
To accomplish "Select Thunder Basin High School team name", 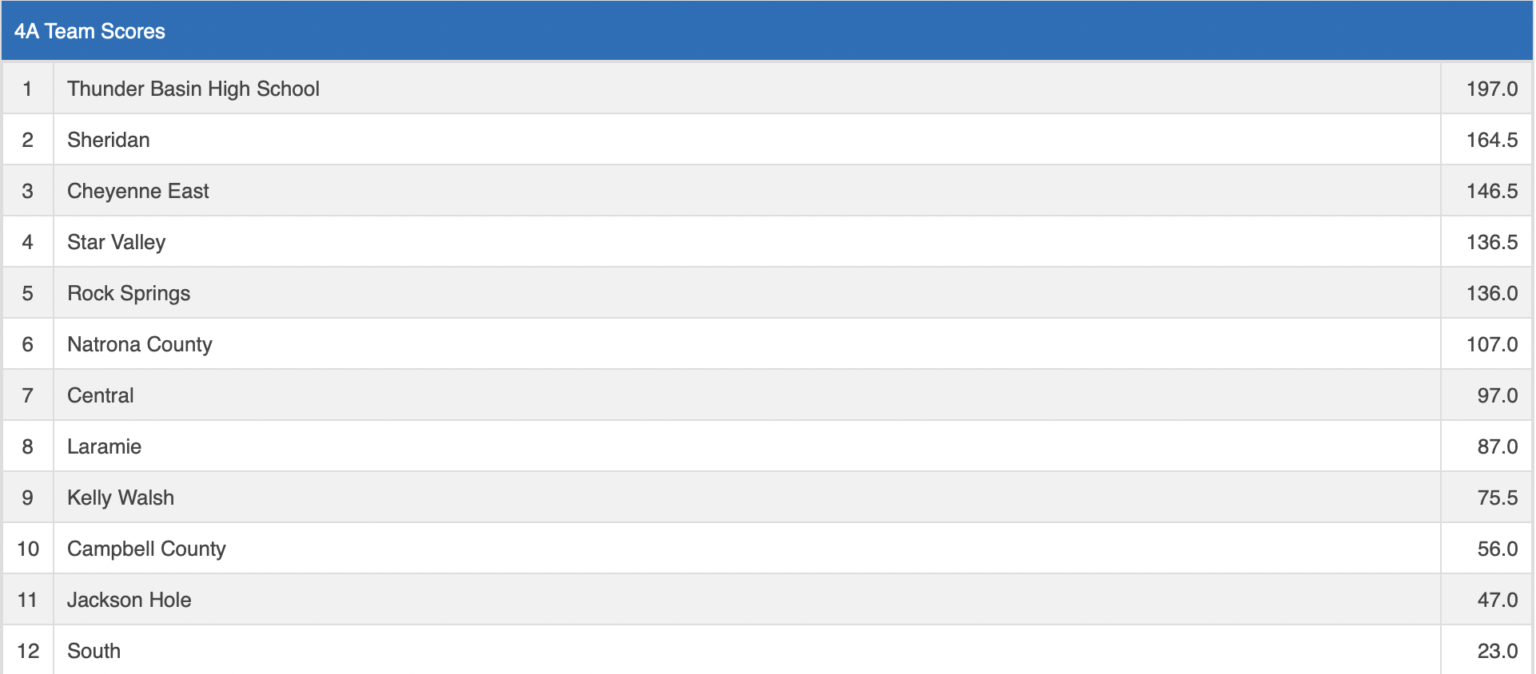I will 193,89.
